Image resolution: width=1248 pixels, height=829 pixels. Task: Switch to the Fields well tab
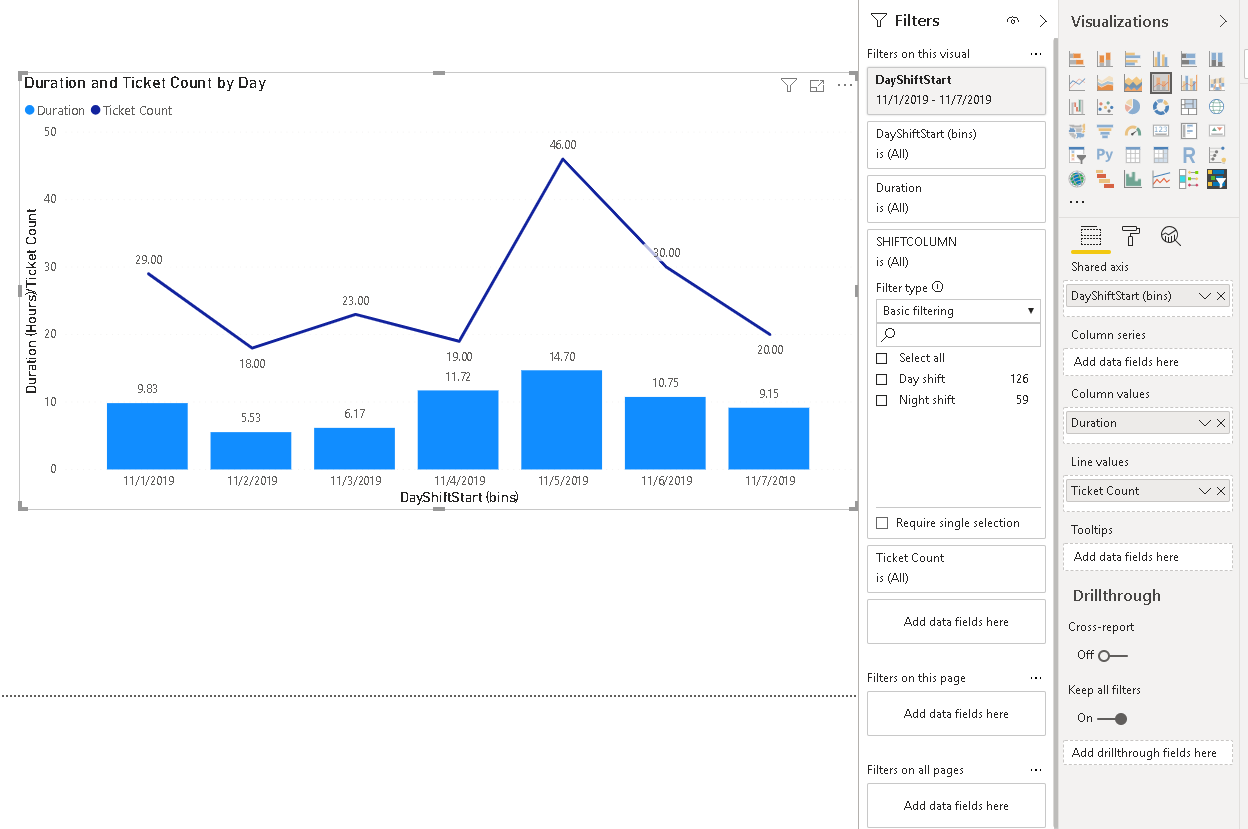tap(1091, 237)
